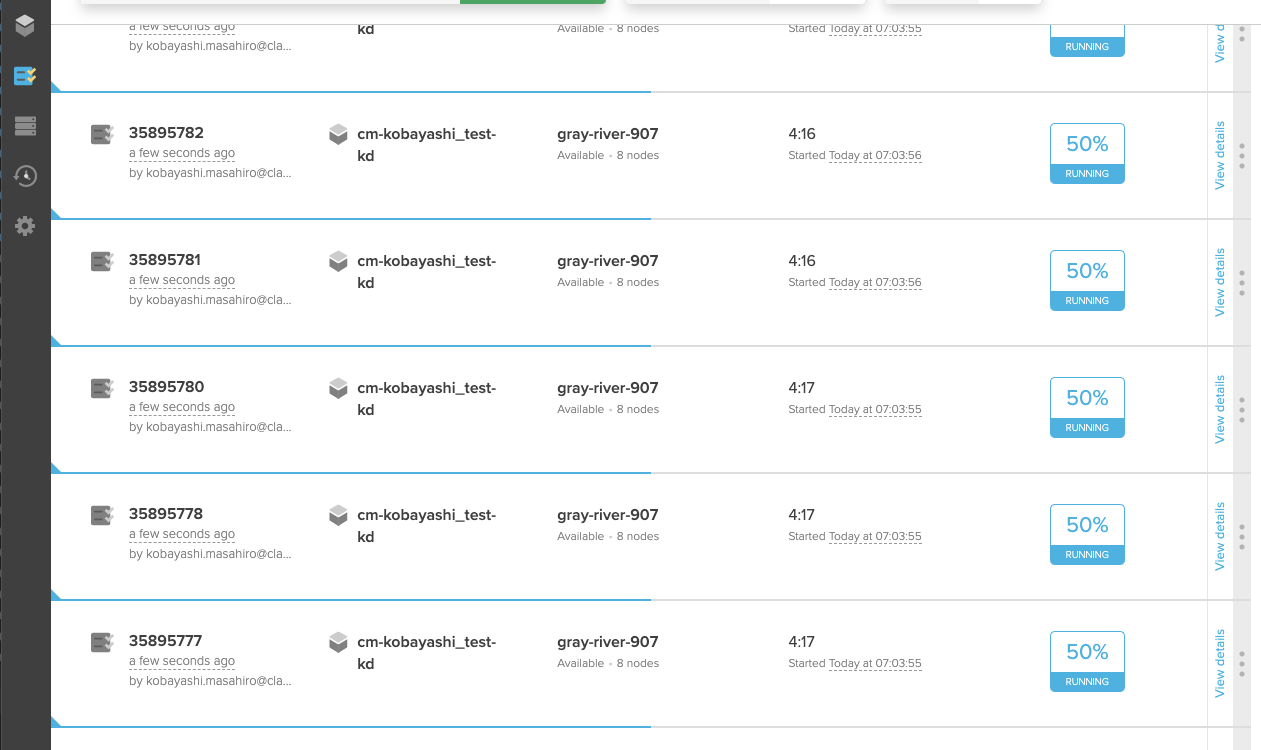Open View details for job 35895777
Viewport: 1261px width, 750px height.
click(1219, 664)
